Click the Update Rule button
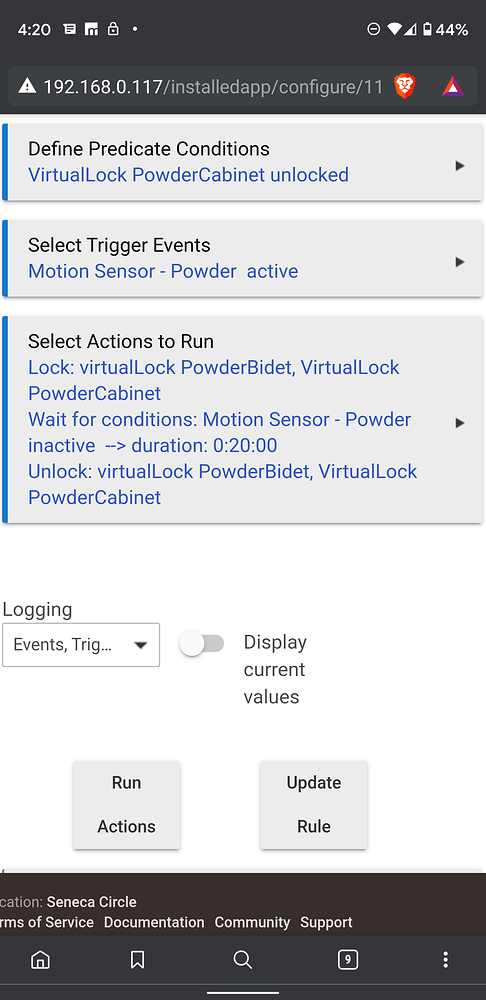The image size is (486, 1000). pyautogui.click(x=313, y=804)
